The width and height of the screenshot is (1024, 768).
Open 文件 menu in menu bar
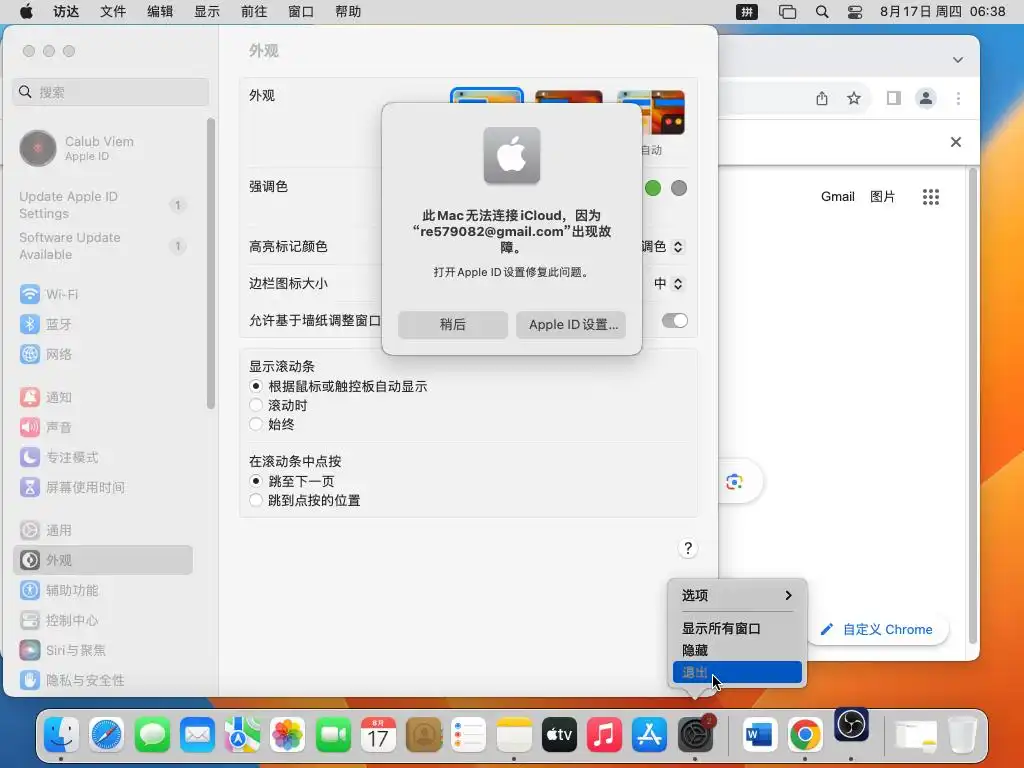point(112,12)
